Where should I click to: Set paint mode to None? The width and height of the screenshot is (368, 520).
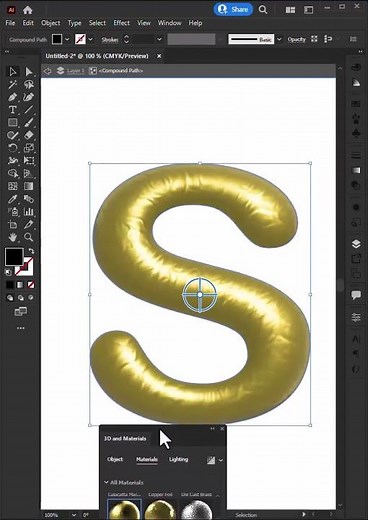pyautogui.click(x=31, y=285)
